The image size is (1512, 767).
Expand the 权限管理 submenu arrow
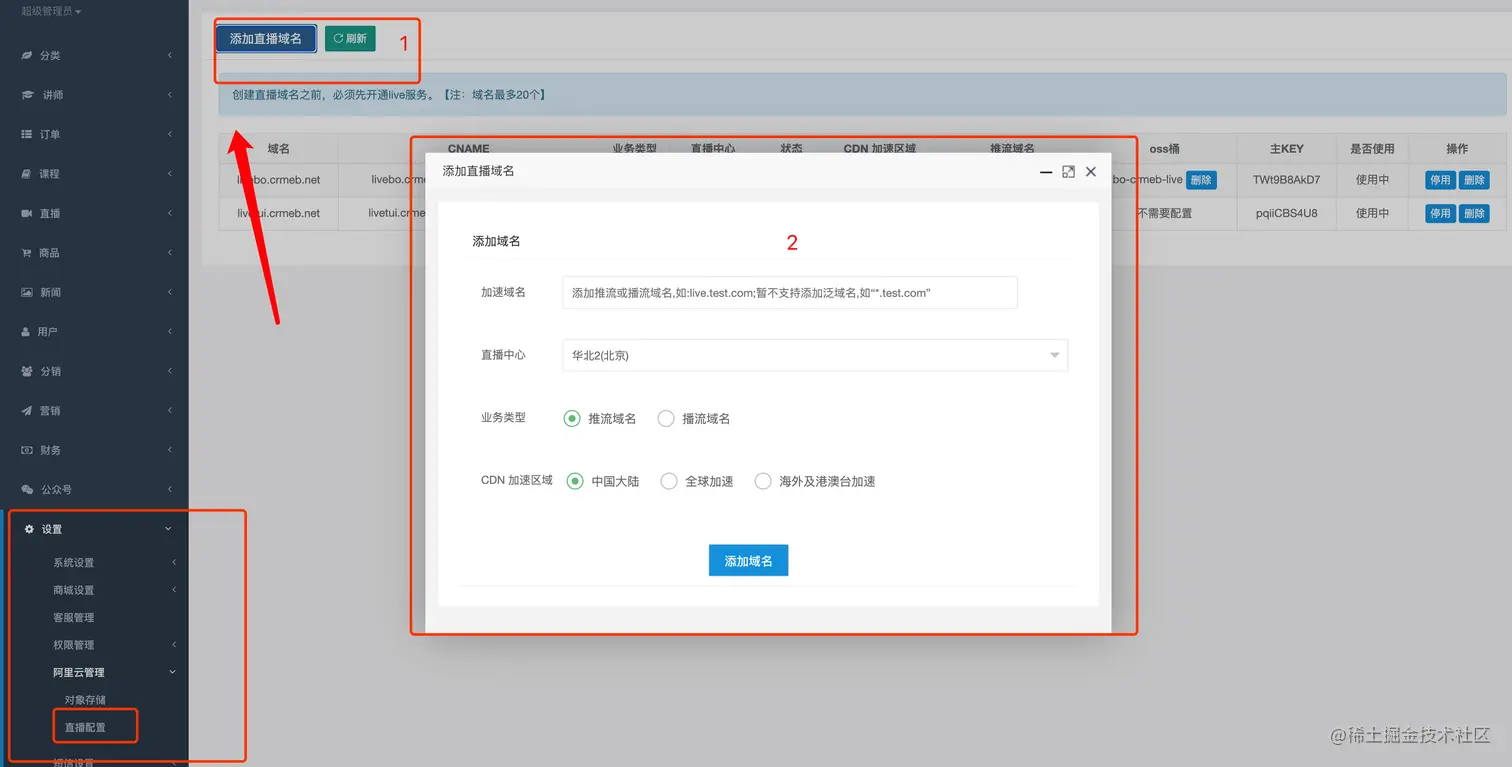pyautogui.click(x=173, y=645)
